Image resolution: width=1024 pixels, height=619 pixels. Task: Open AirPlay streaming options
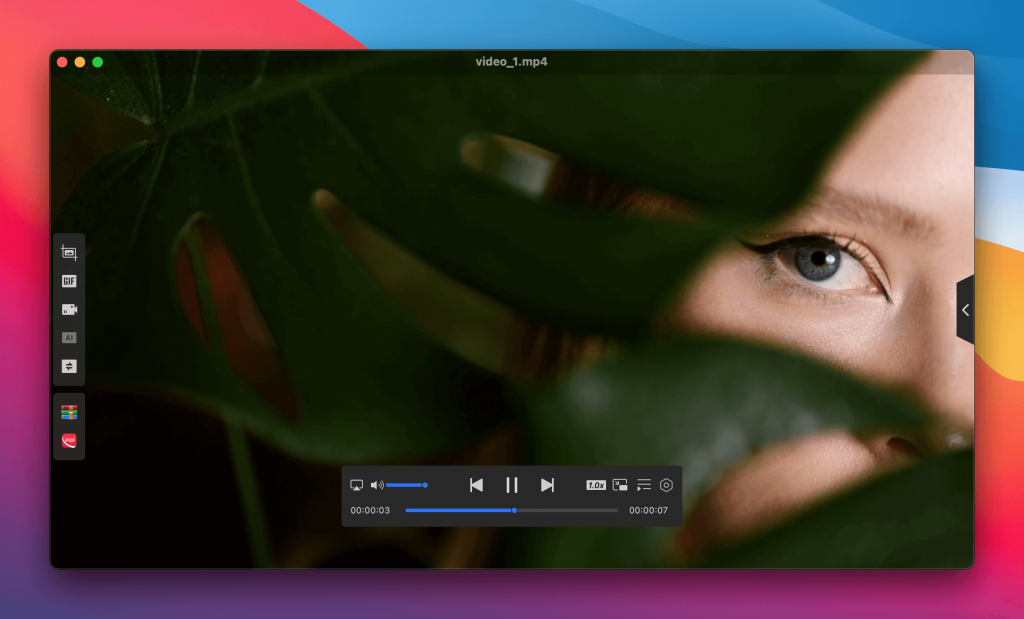(x=356, y=485)
